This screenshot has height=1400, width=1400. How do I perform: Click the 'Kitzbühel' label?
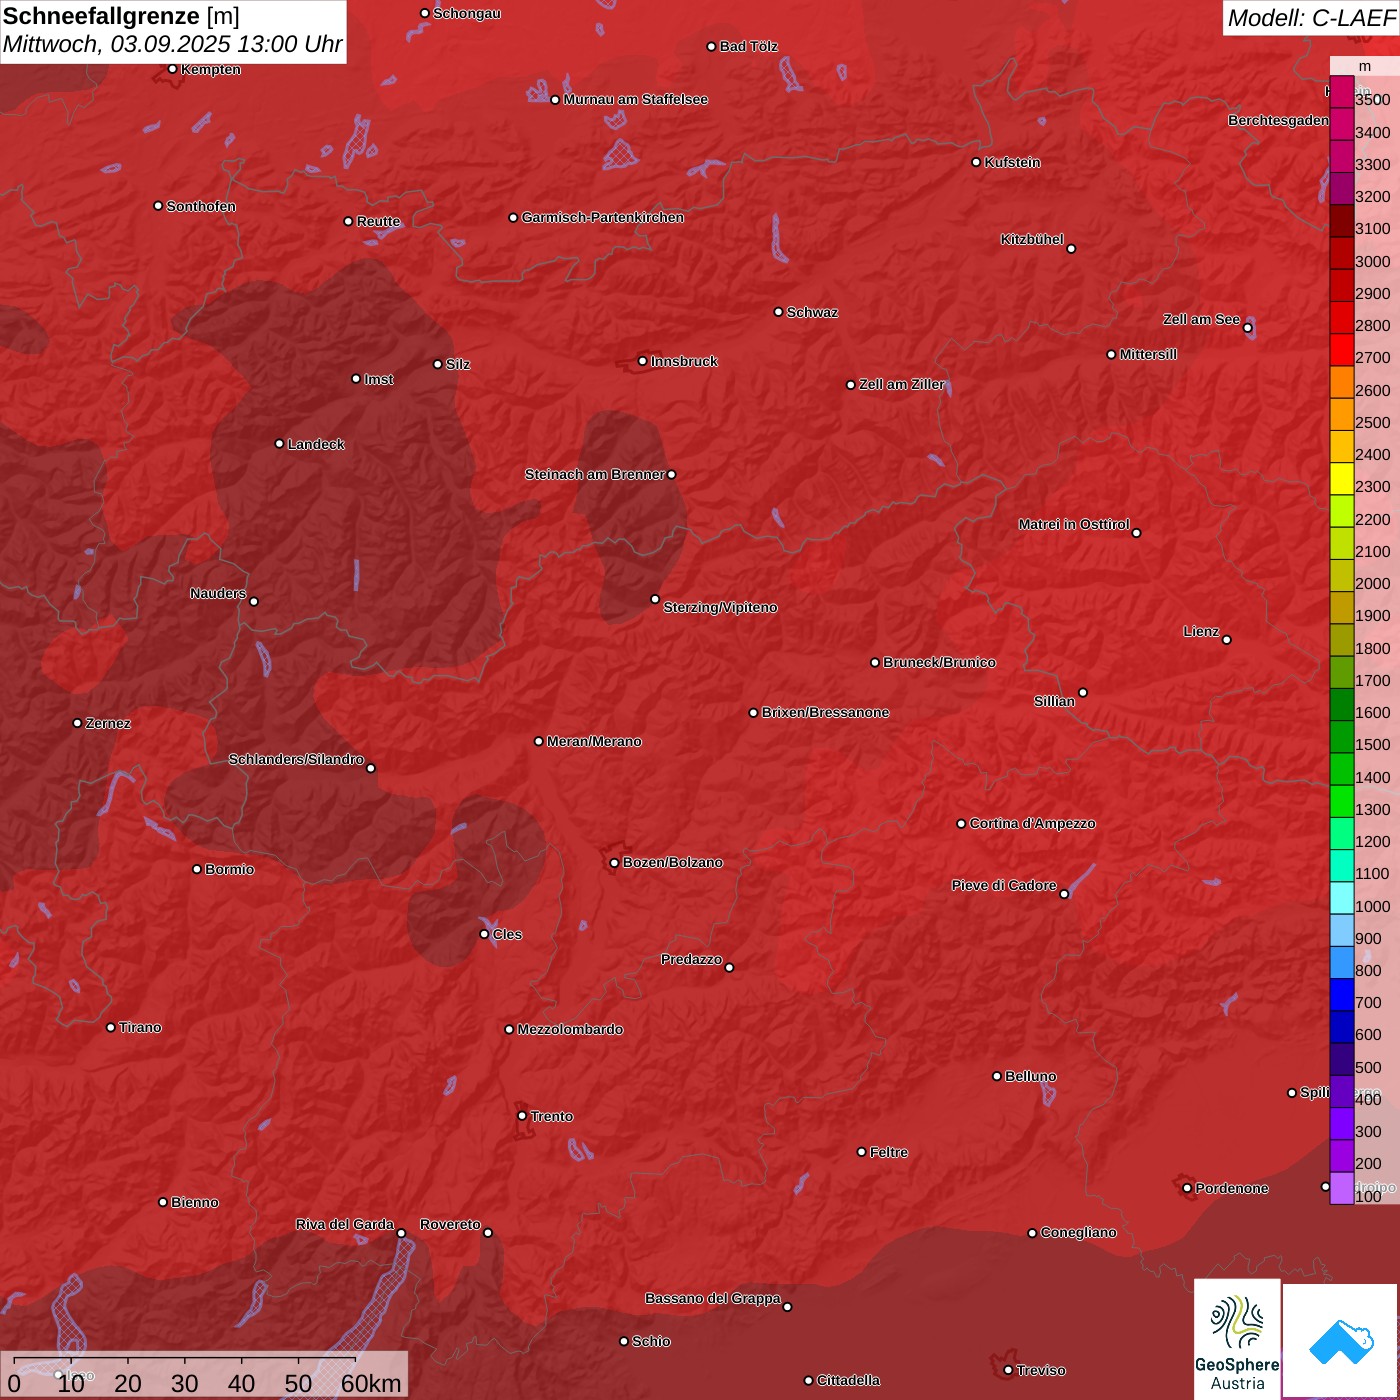point(1032,239)
